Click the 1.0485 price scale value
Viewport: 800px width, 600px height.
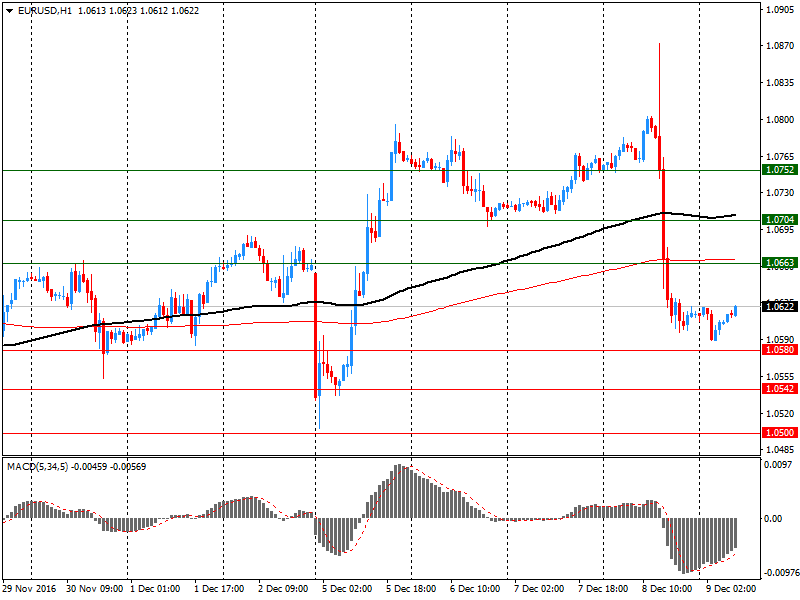point(780,449)
